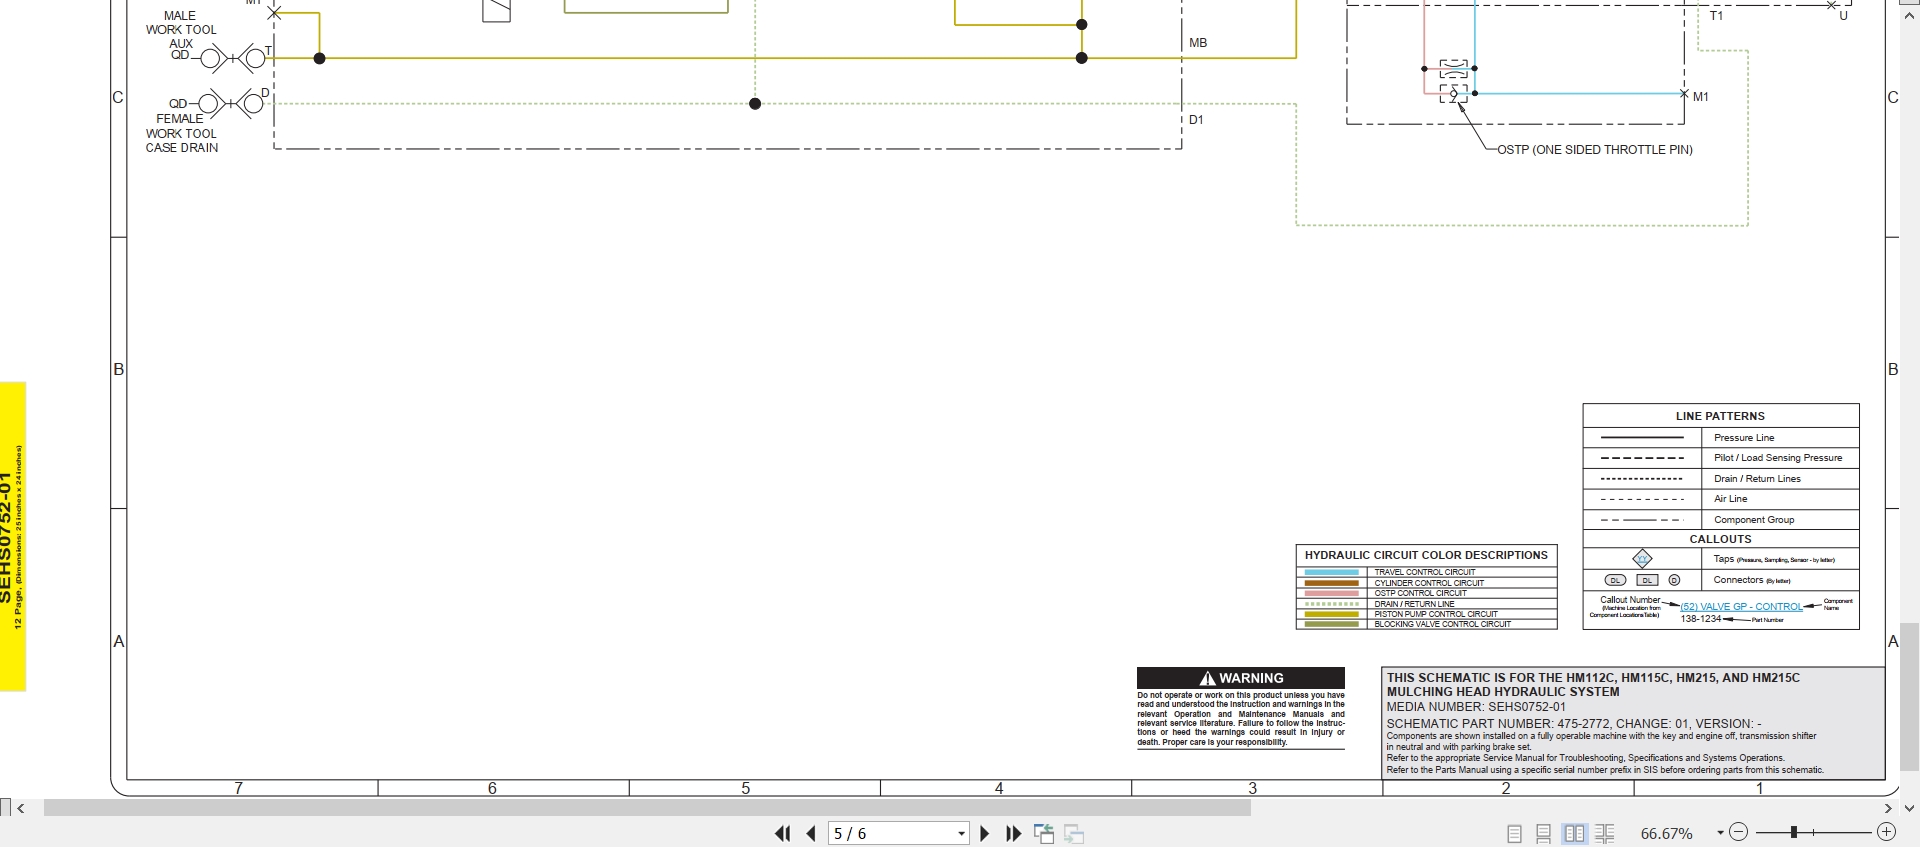Click the Drain / Return Lines legend label
1920x847 pixels.
point(1757,479)
